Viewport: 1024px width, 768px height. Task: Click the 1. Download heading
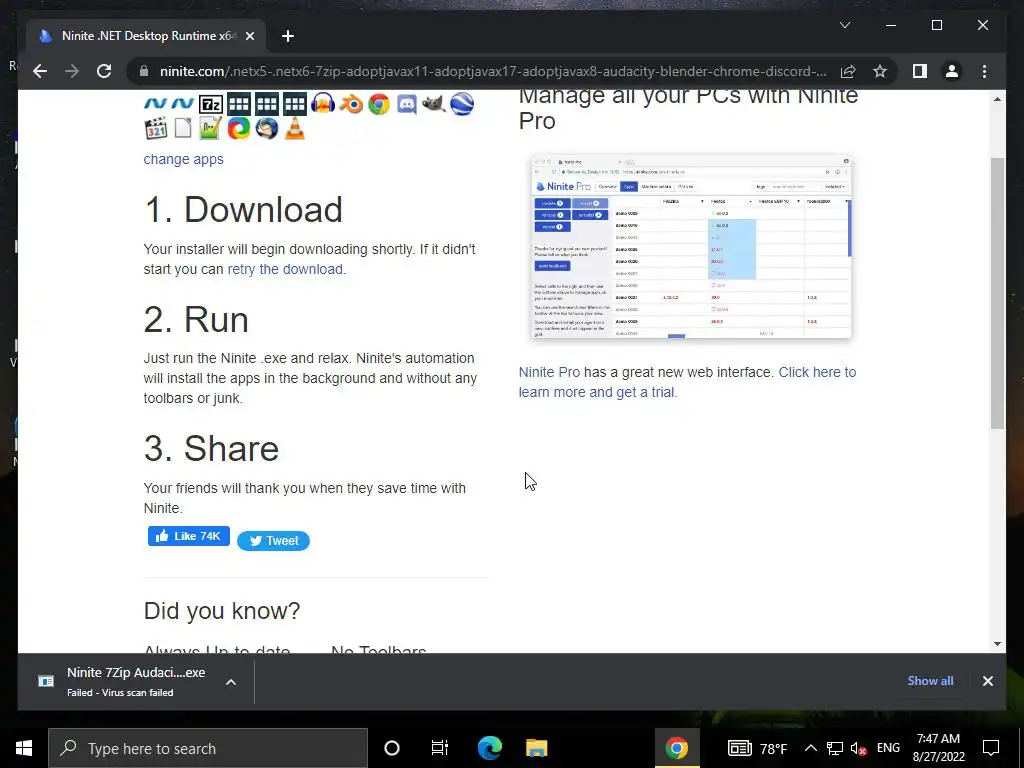click(243, 210)
